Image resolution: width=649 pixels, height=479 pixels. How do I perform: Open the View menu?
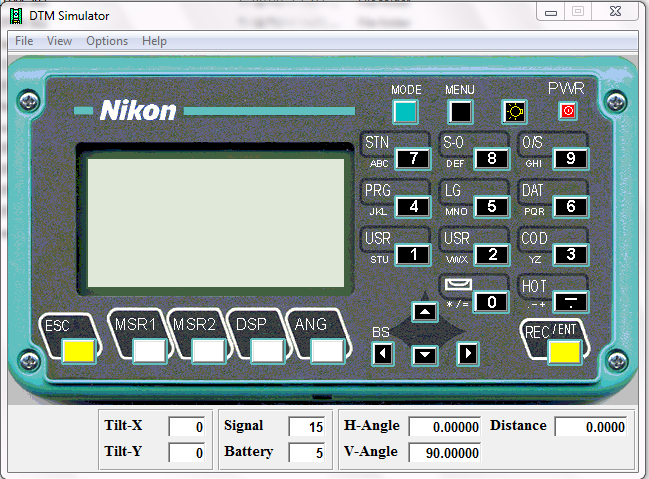coord(59,41)
